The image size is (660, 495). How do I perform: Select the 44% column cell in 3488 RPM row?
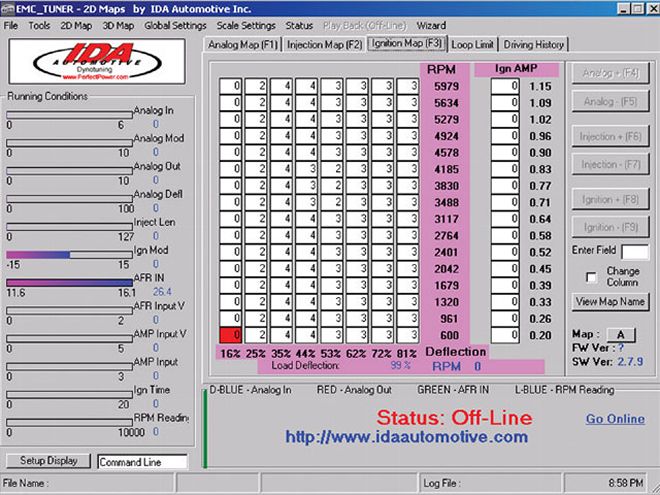pos(306,202)
